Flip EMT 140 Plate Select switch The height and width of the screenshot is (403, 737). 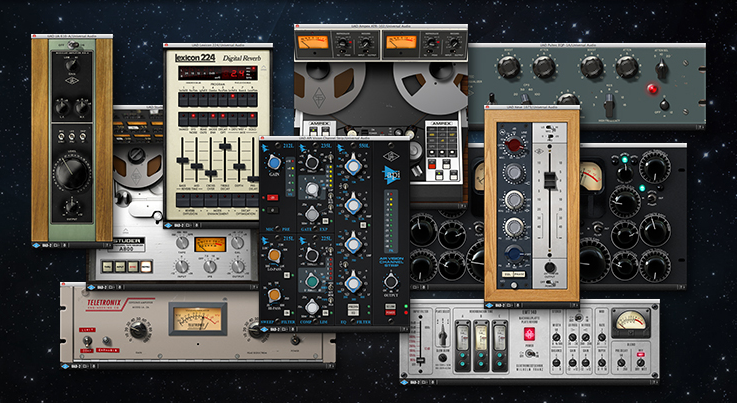442,337
